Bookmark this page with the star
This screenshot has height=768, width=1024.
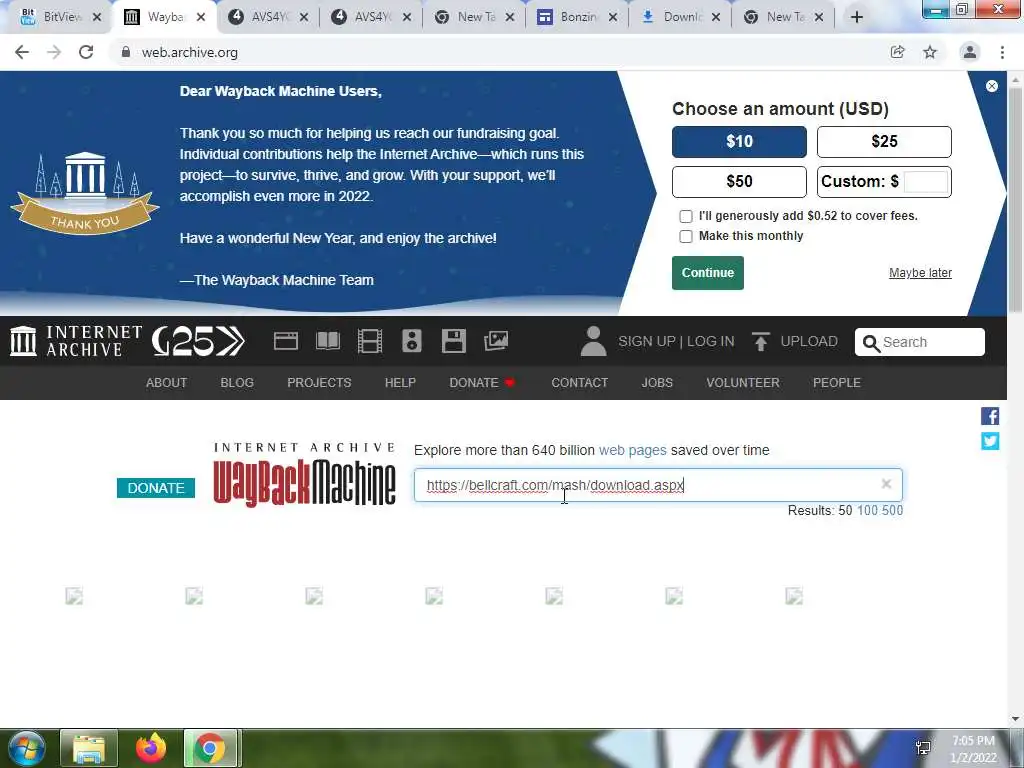tap(930, 52)
